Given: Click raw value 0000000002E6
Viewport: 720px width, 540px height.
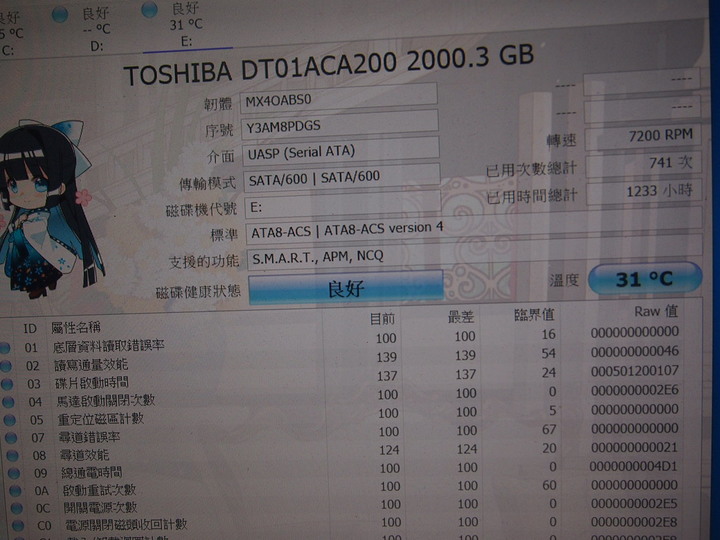Looking at the screenshot, I should [635, 390].
